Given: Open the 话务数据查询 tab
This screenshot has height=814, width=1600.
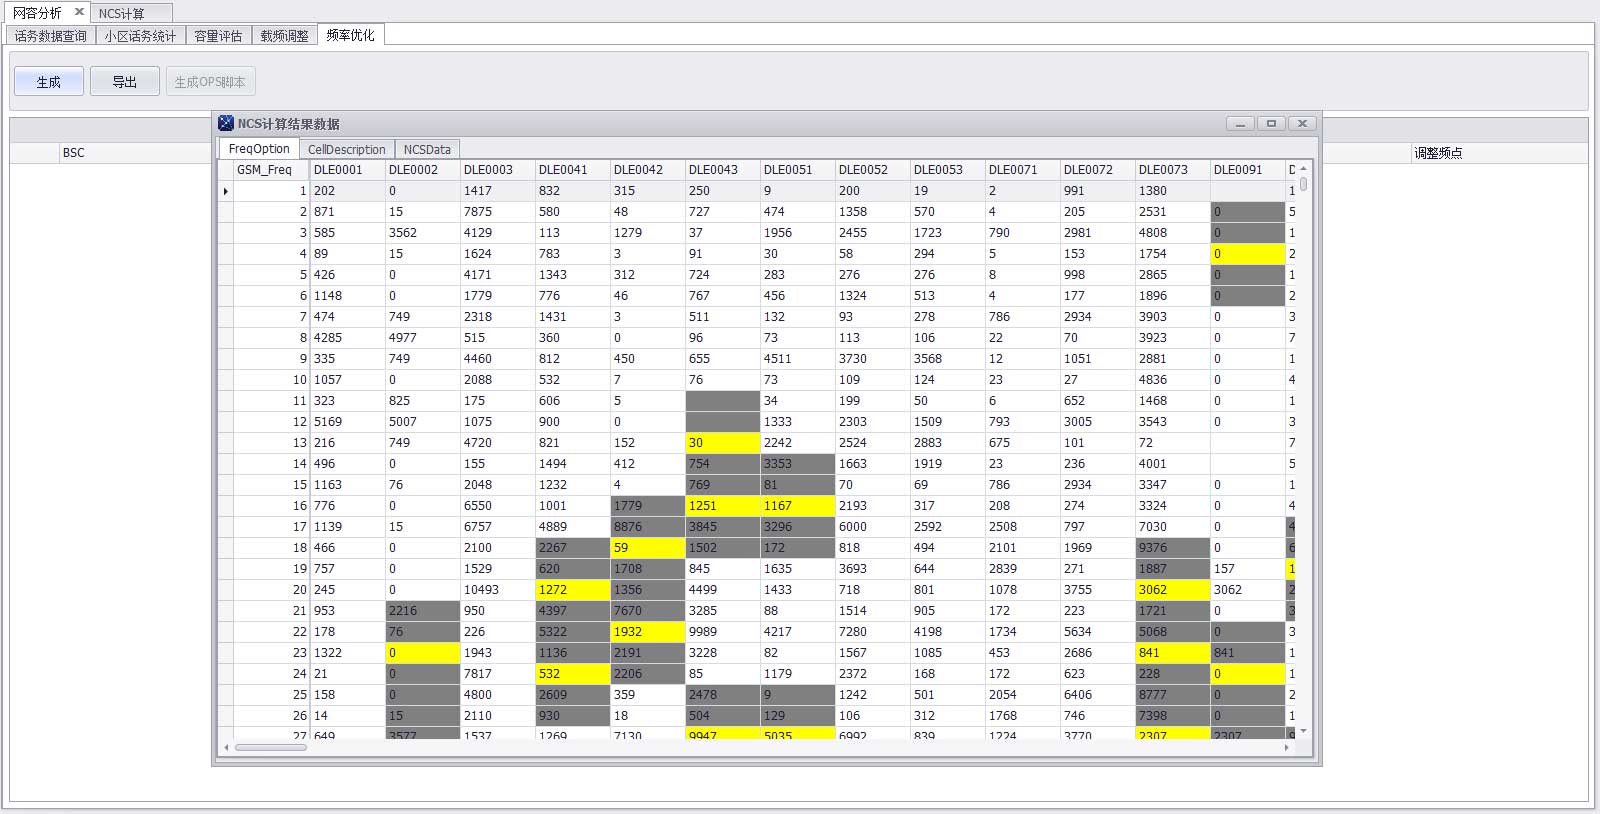Looking at the screenshot, I should click(51, 36).
